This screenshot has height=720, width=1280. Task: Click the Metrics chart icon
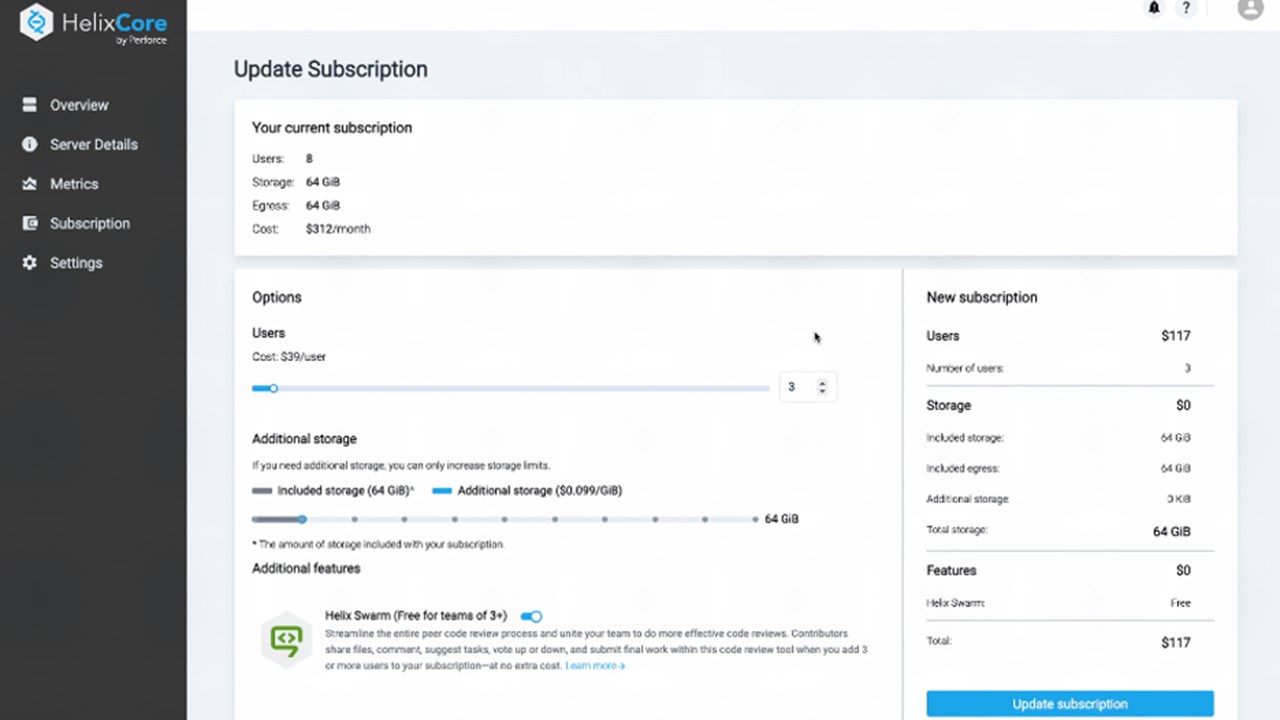[x=30, y=184]
